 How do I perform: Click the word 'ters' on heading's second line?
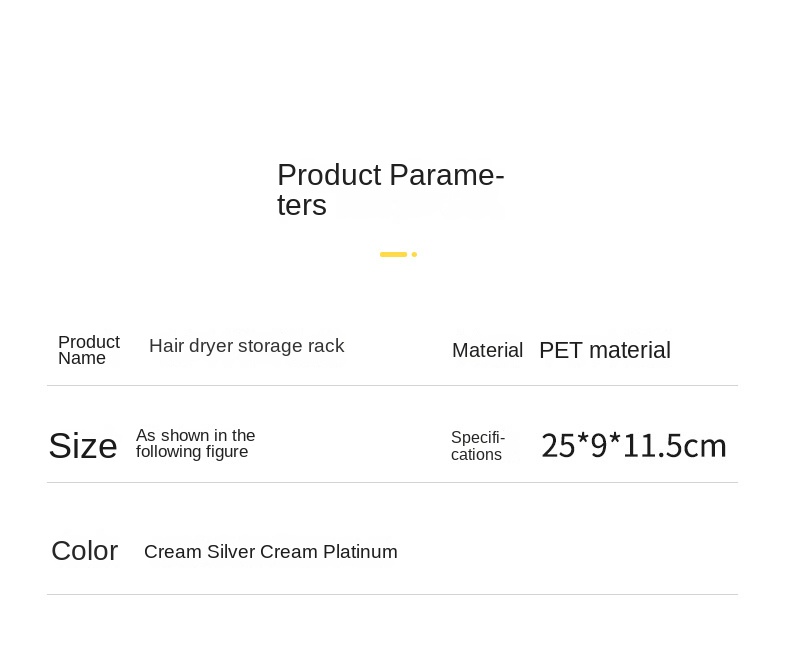point(302,205)
